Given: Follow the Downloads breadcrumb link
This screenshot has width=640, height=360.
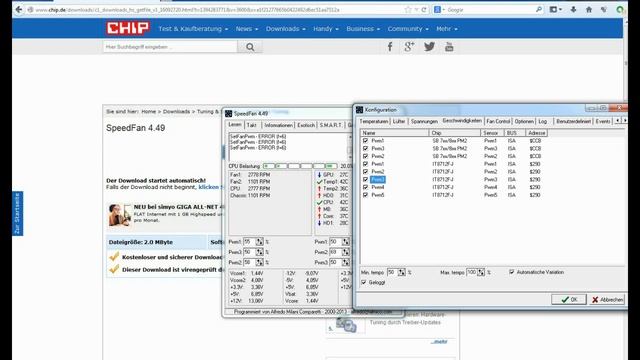Looking at the screenshot, I should 176,111.
